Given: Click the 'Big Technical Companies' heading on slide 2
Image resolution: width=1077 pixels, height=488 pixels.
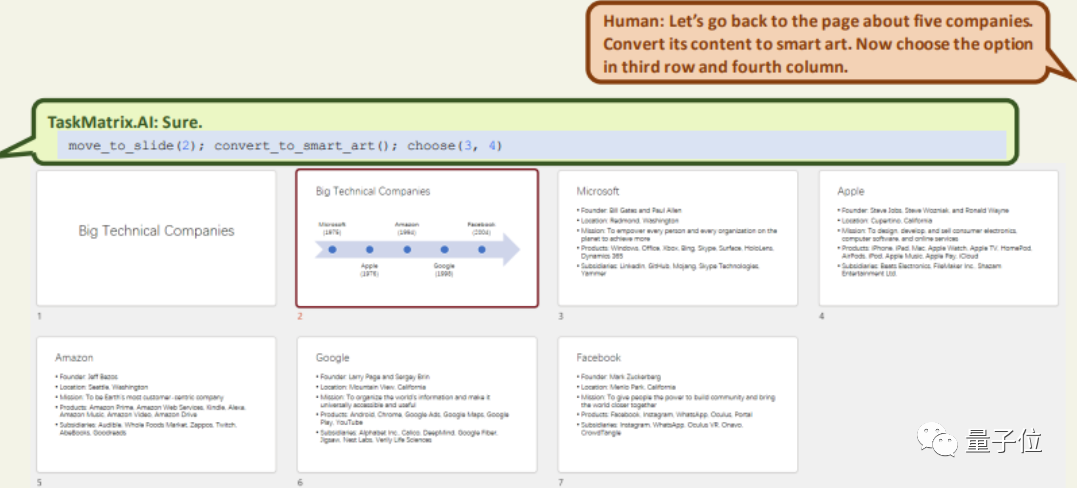Looking at the screenshot, I should (x=373, y=191).
